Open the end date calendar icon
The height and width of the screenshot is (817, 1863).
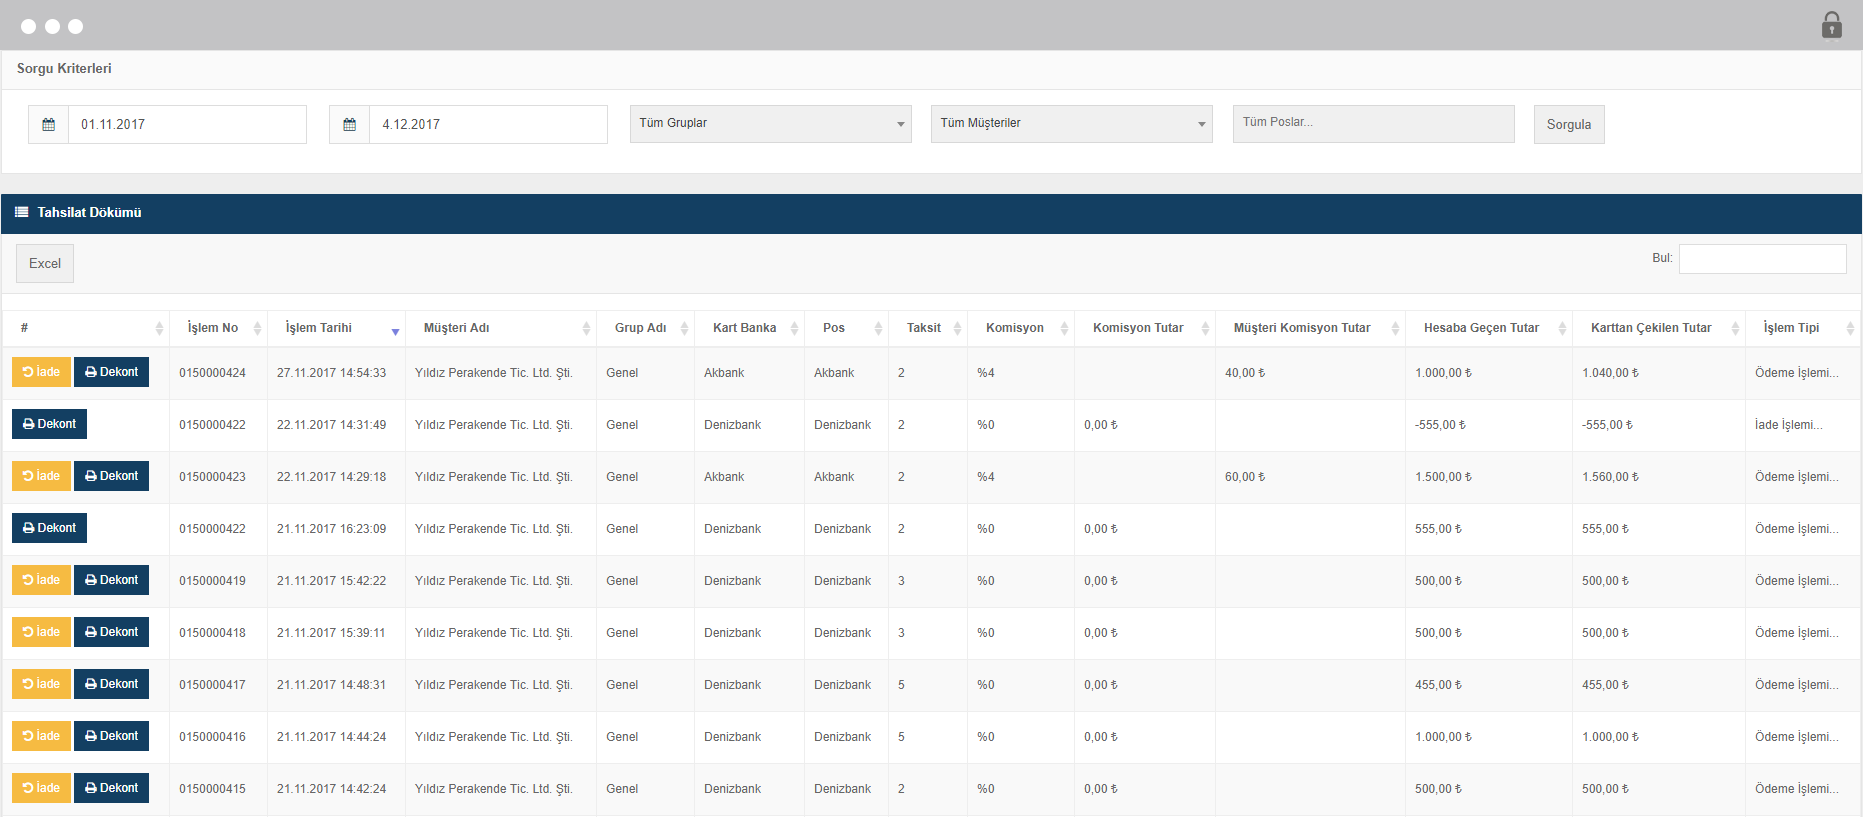point(349,125)
